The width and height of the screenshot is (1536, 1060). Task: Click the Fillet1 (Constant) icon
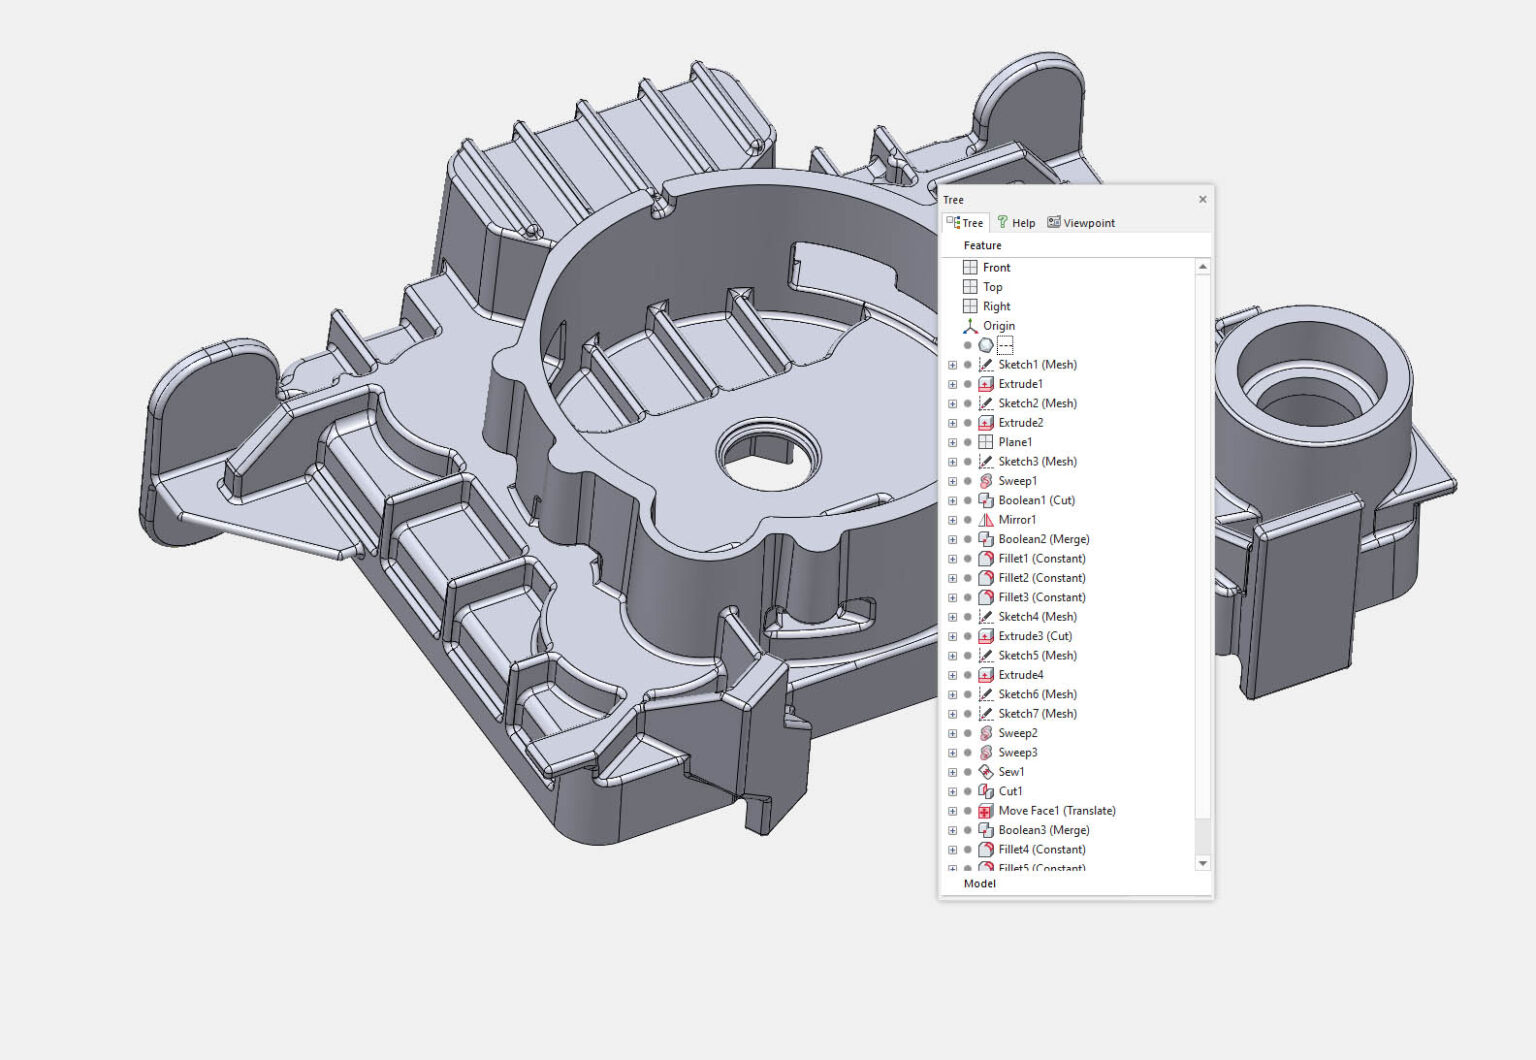coord(985,559)
